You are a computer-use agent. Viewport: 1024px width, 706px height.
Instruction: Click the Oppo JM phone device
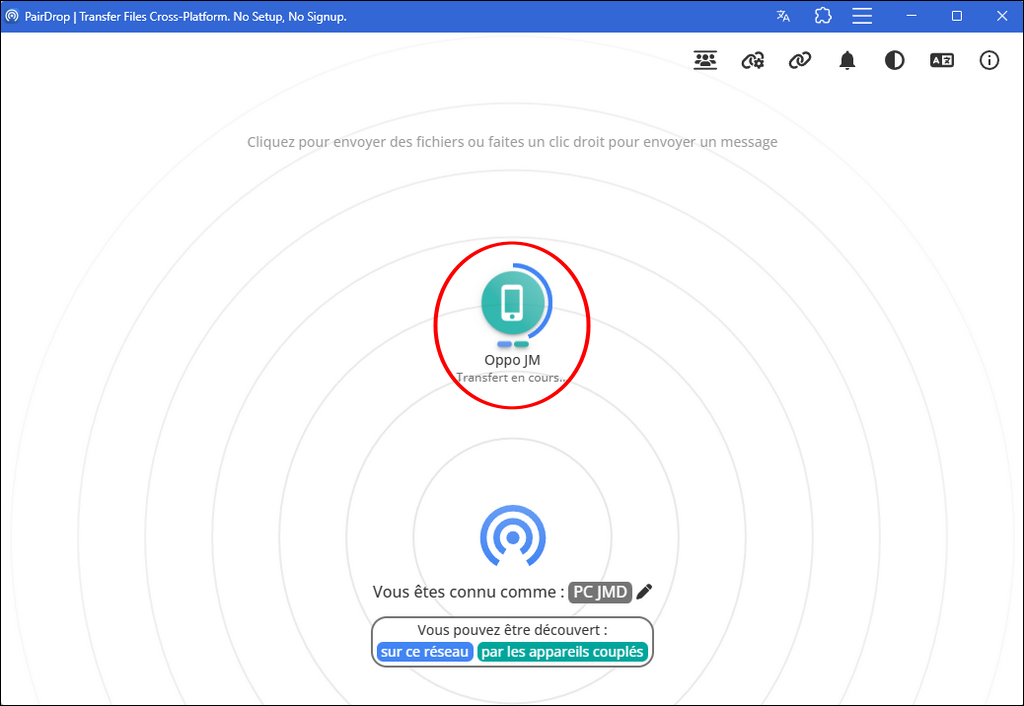512,302
